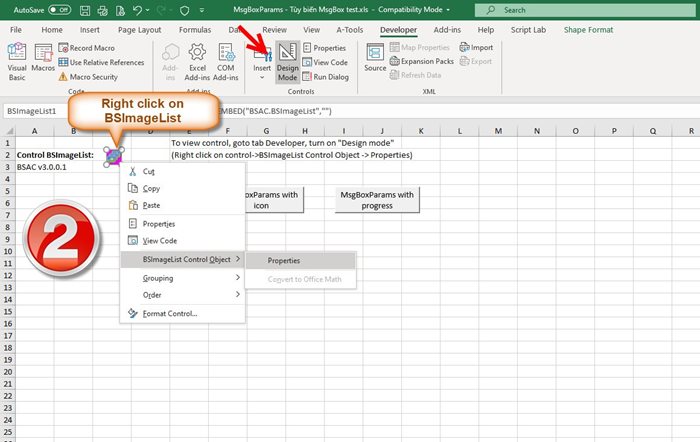Click the Undo arrow icon
The height and width of the screenshot is (442, 700).
(138, 10)
